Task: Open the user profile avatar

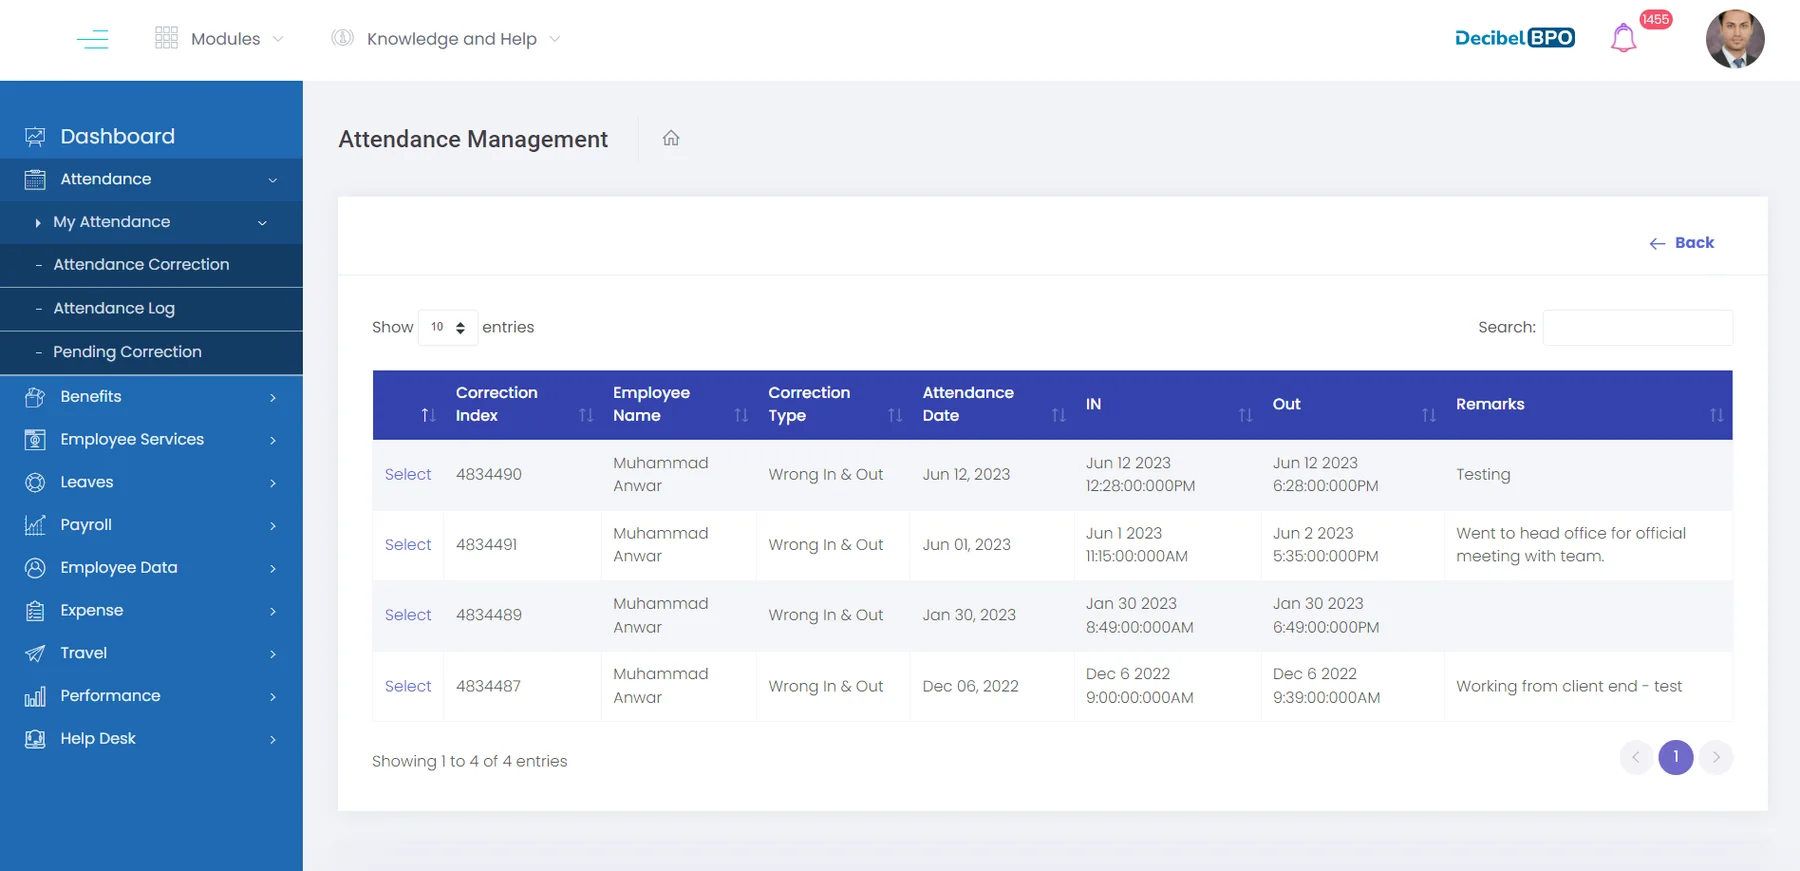Action: tap(1735, 39)
